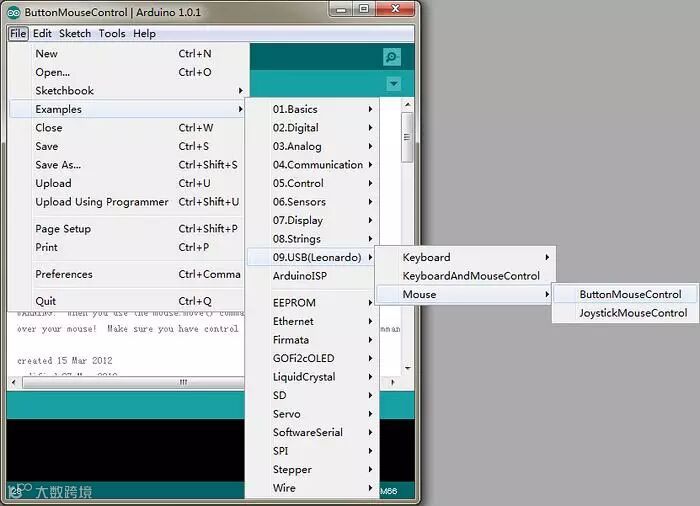Expand LiquidCrystal library examples

pyautogui.click(x=312, y=377)
